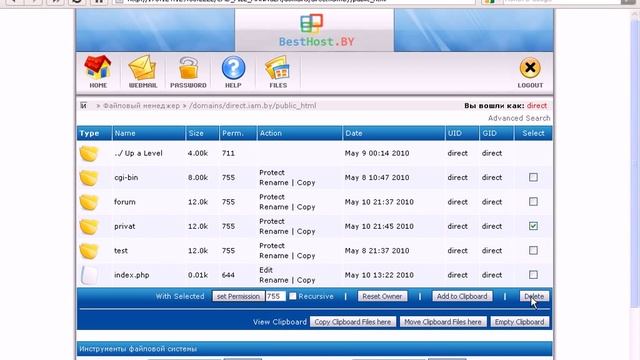
Task: Click Edit for index.php
Action: (x=266, y=270)
